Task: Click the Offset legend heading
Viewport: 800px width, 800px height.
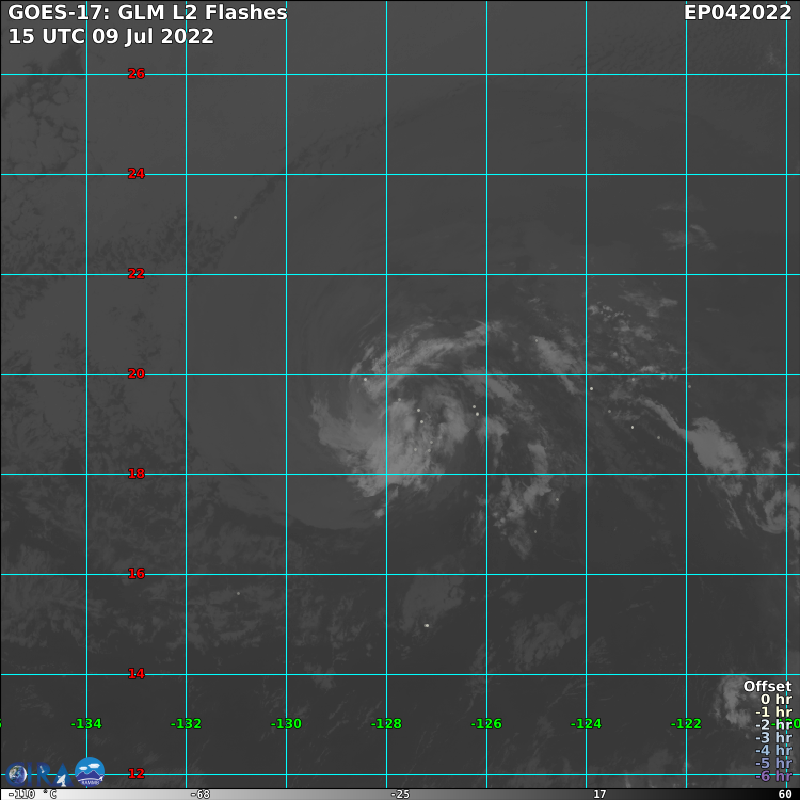Action: (767, 686)
